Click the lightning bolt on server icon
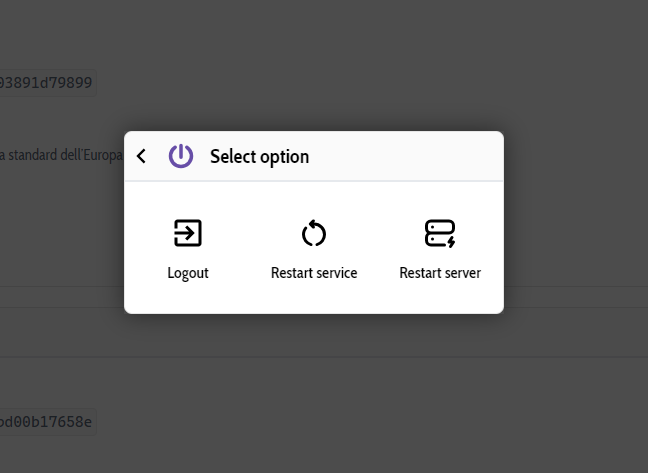 (x=451, y=241)
